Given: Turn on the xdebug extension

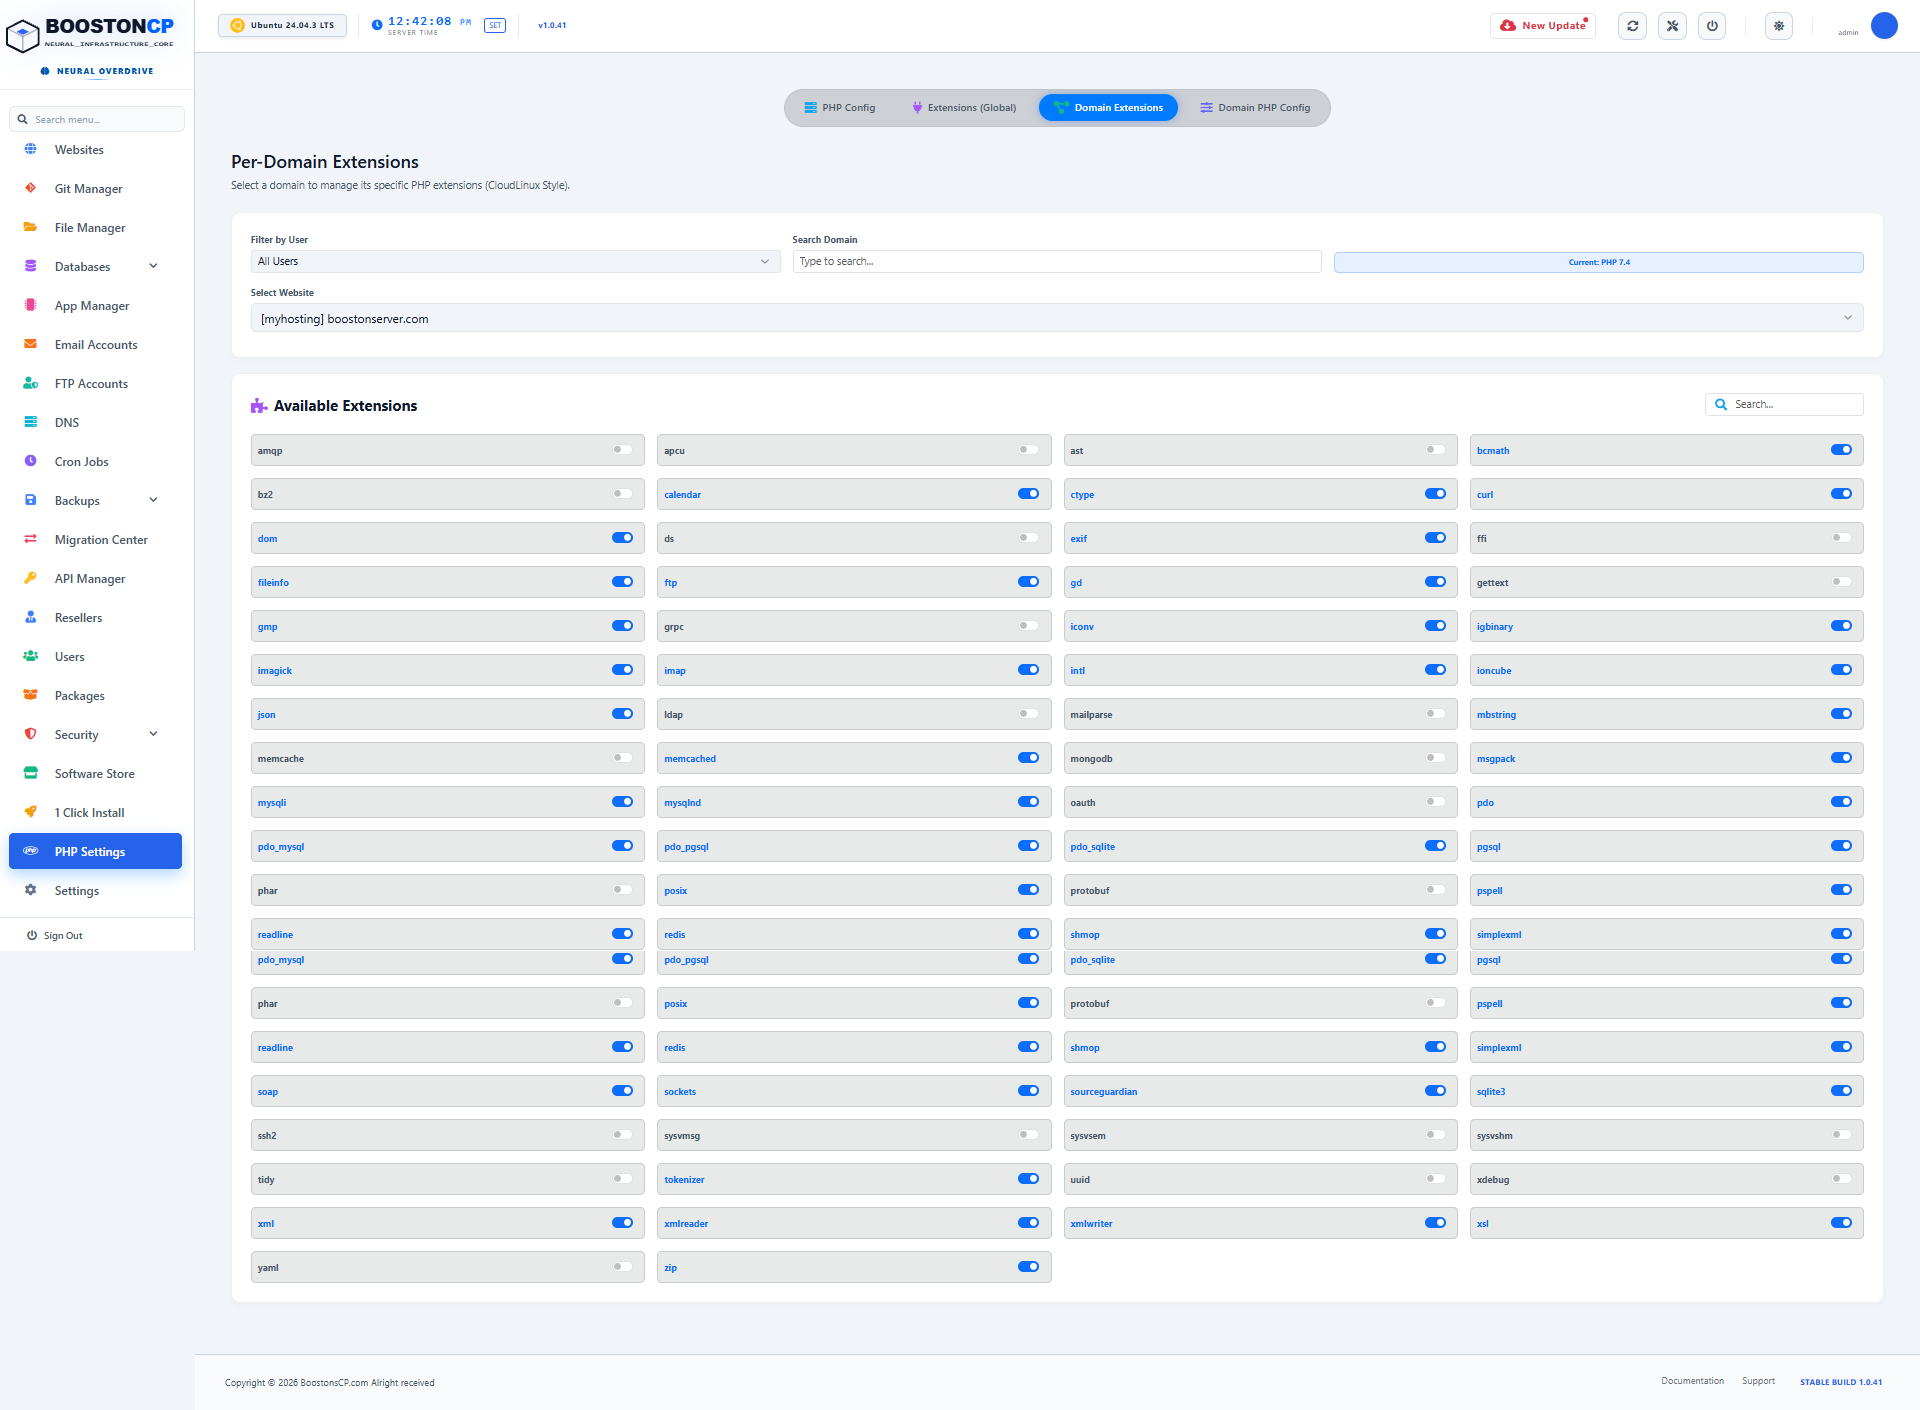Looking at the screenshot, I should pyautogui.click(x=1841, y=1179).
